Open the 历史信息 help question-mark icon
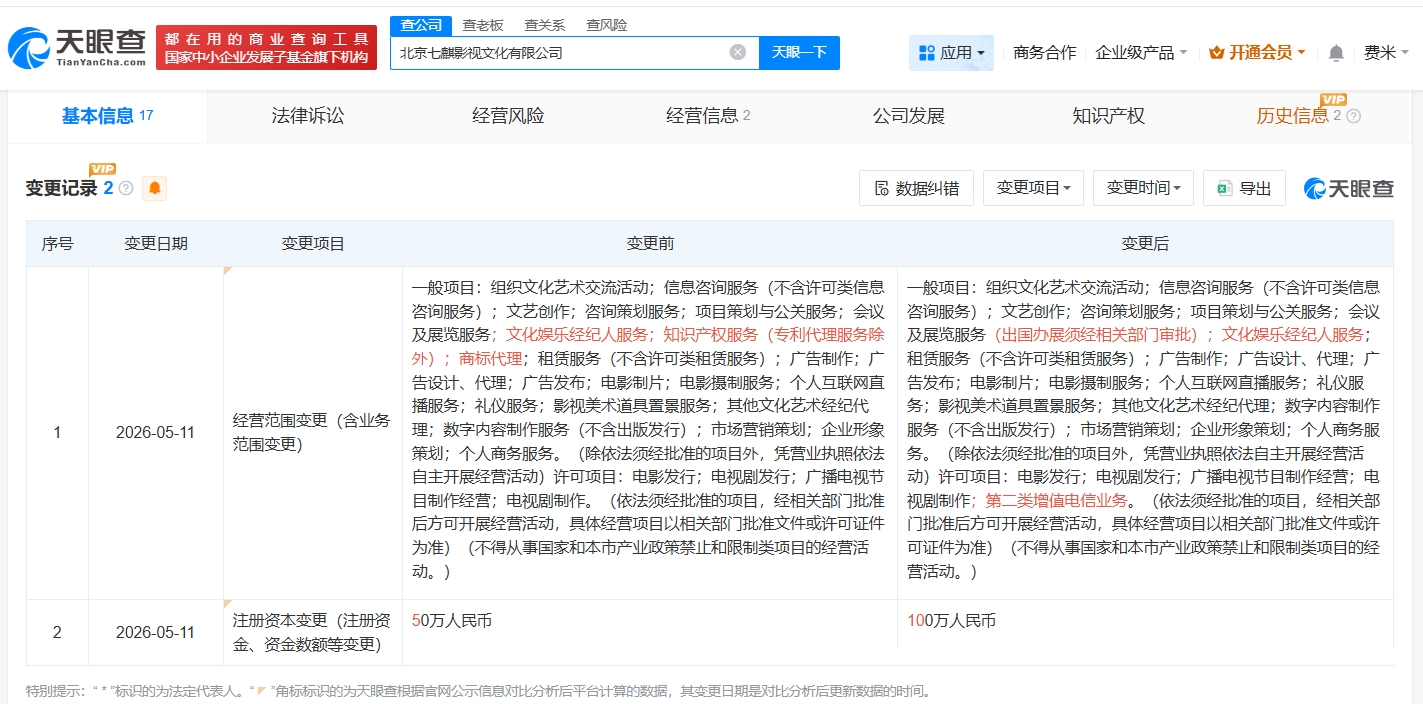This screenshot has height=704, width=1423. 1354,116
